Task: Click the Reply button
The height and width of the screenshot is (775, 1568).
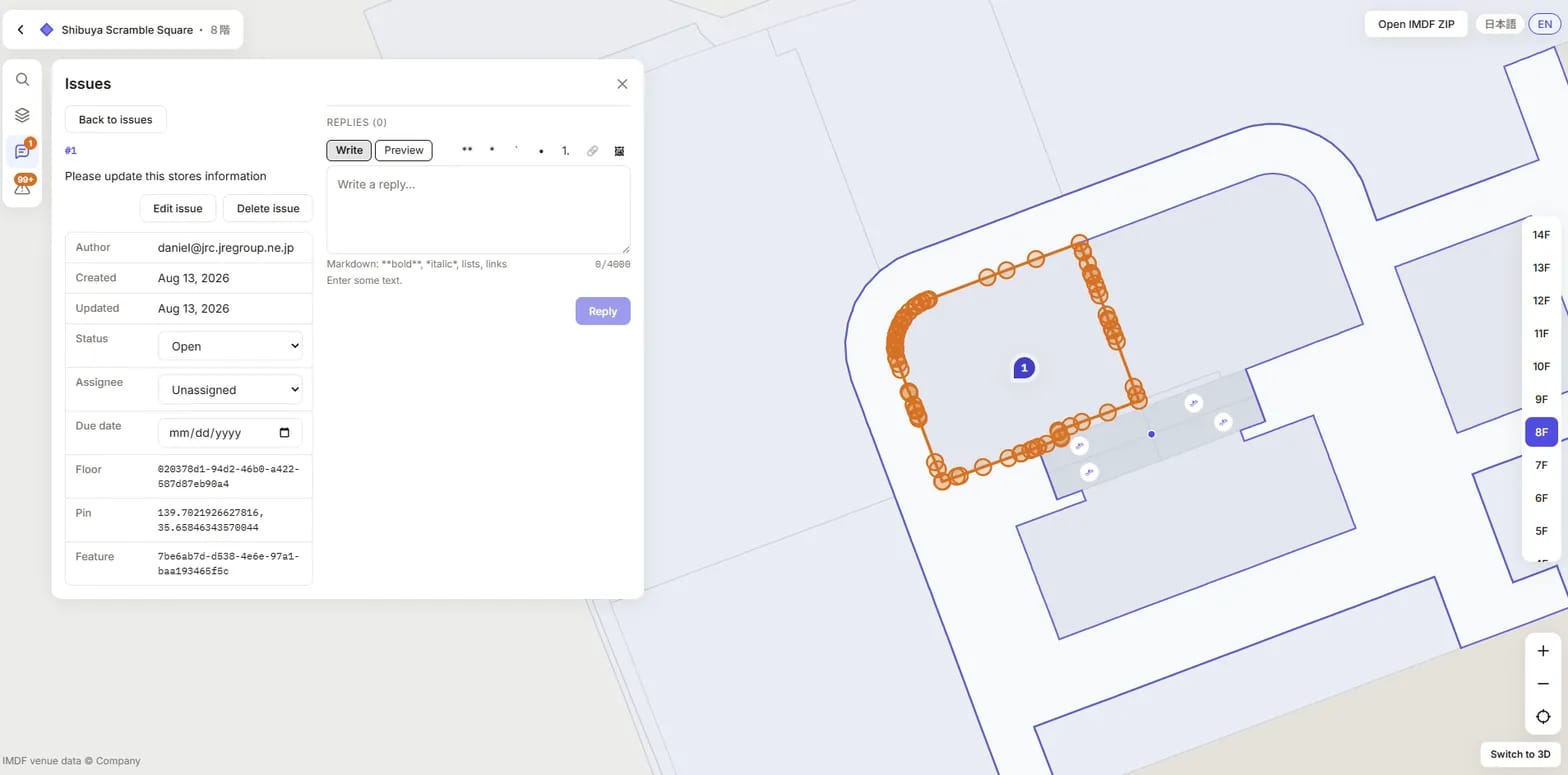Action: click(603, 311)
